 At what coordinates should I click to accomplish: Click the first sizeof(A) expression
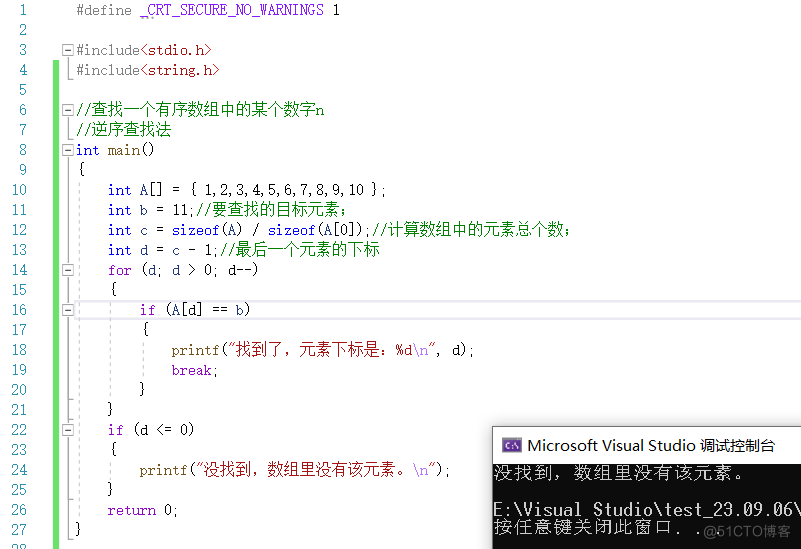[207, 230]
